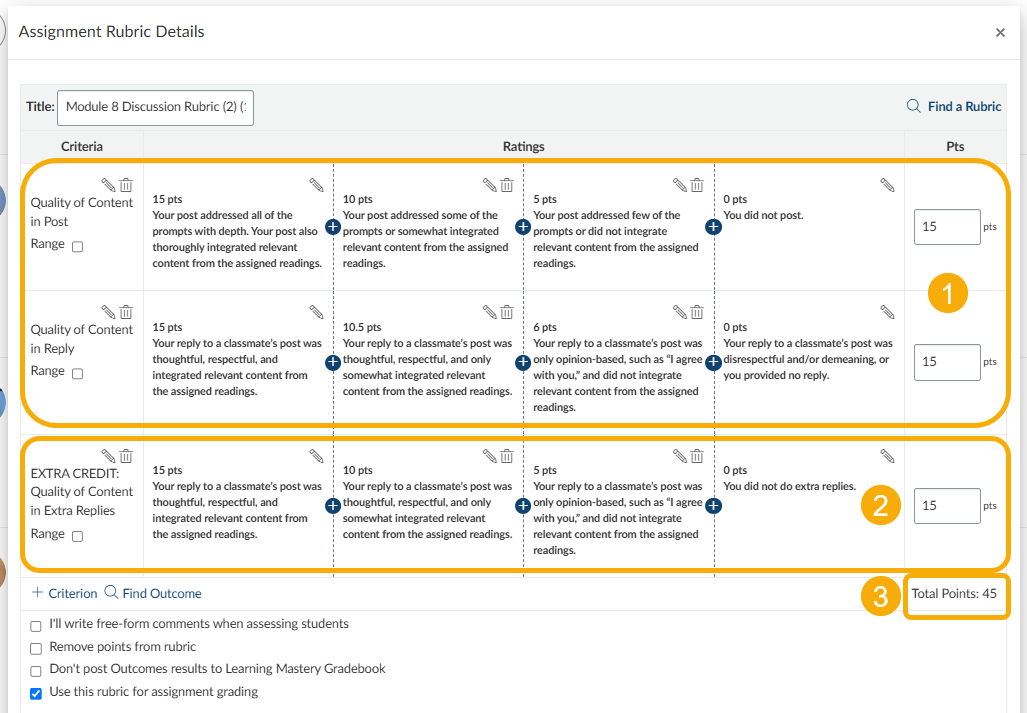The height and width of the screenshot is (713, 1027).
Task: Edit the 10.5 pts rating in Reply row
Action: point(489,312)
